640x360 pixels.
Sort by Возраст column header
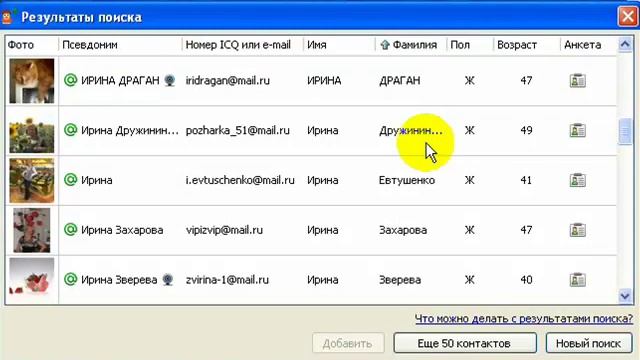coord(527,45)
